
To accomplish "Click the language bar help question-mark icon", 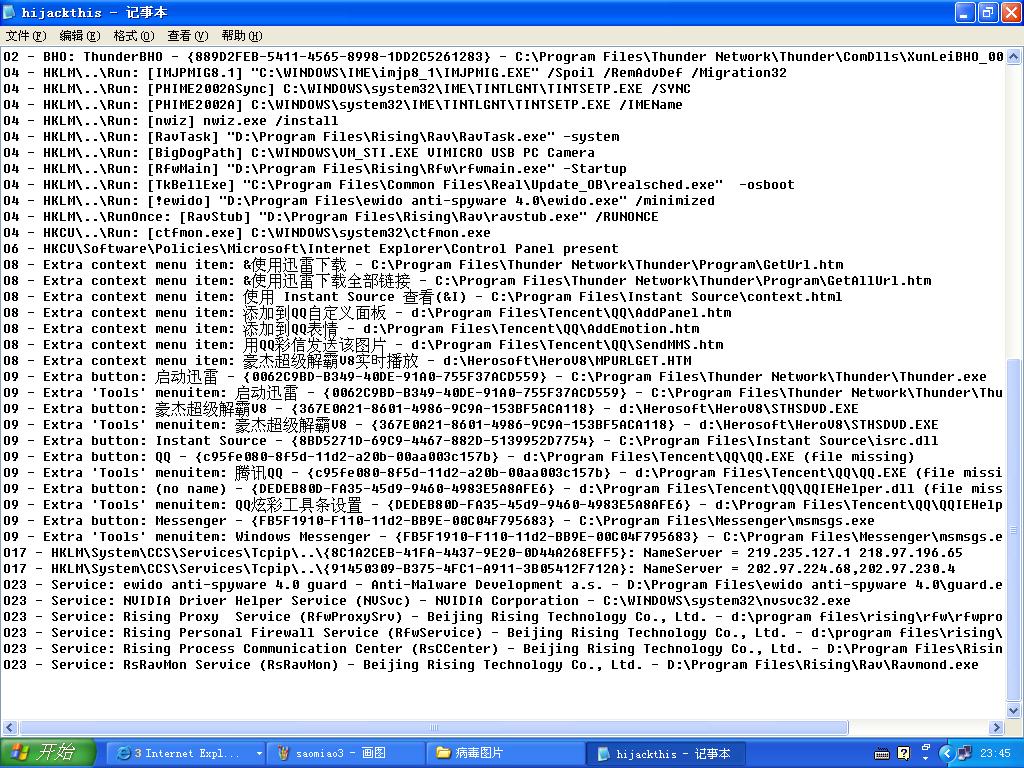I will [903, 754].
